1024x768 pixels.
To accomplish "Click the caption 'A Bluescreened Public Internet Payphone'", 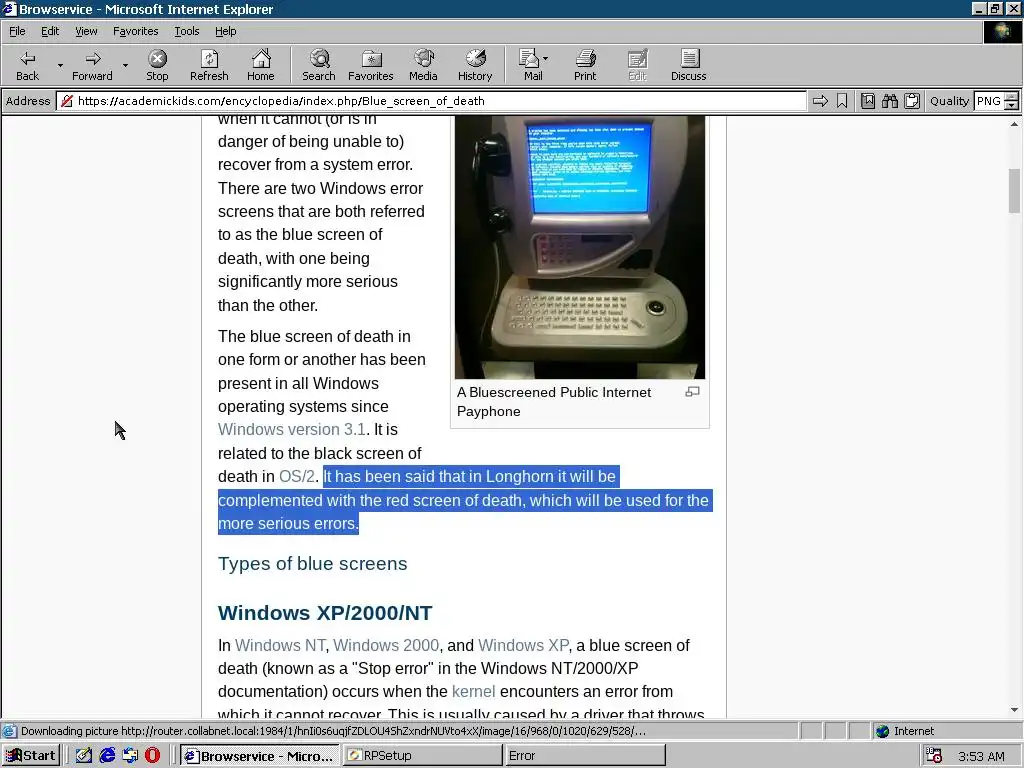I will pyautogui.click(x=554, y=402).
